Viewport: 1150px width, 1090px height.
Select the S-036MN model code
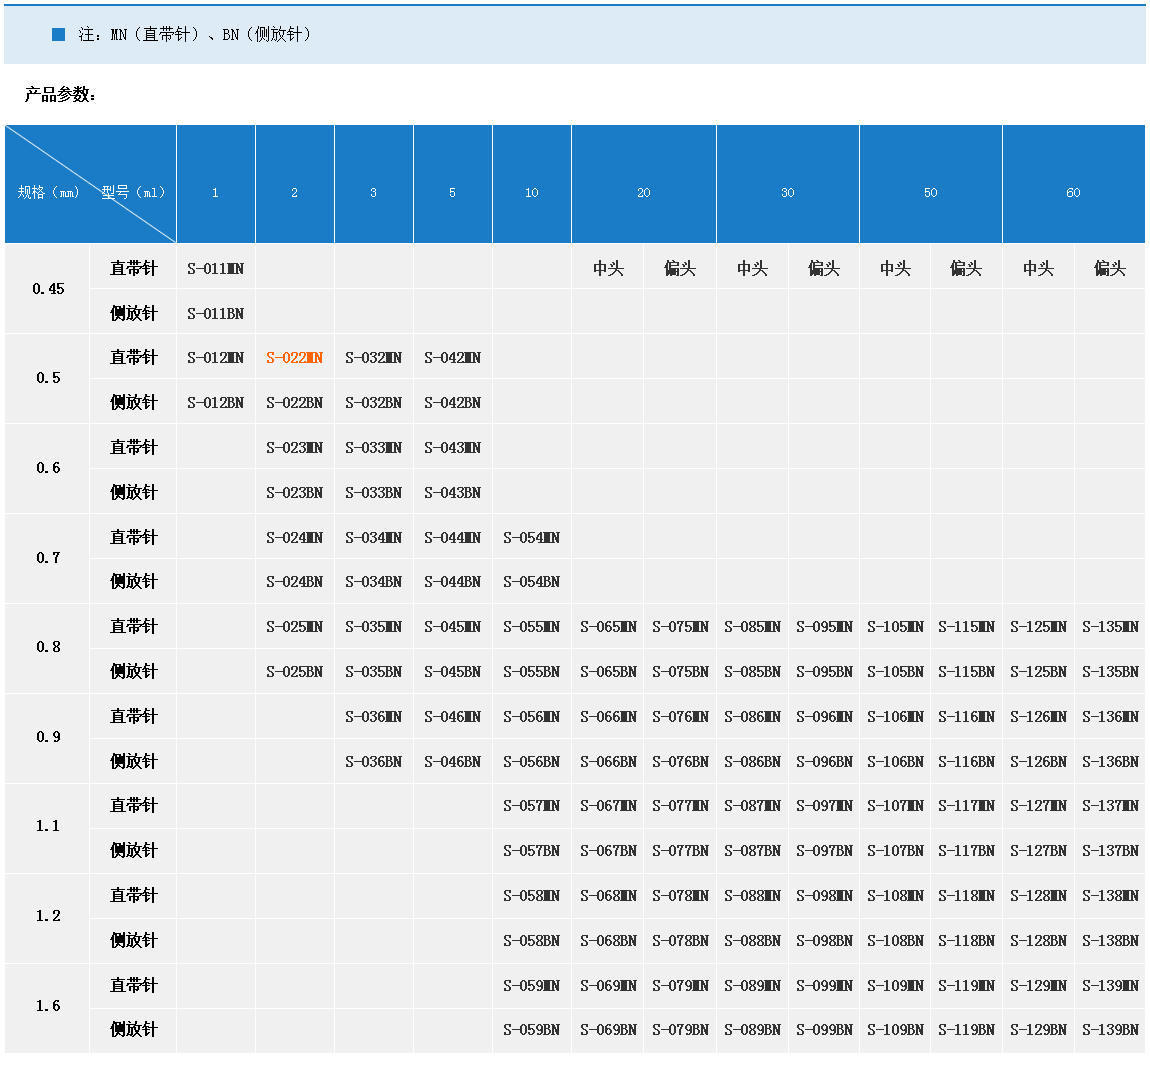tap(373, 716)
